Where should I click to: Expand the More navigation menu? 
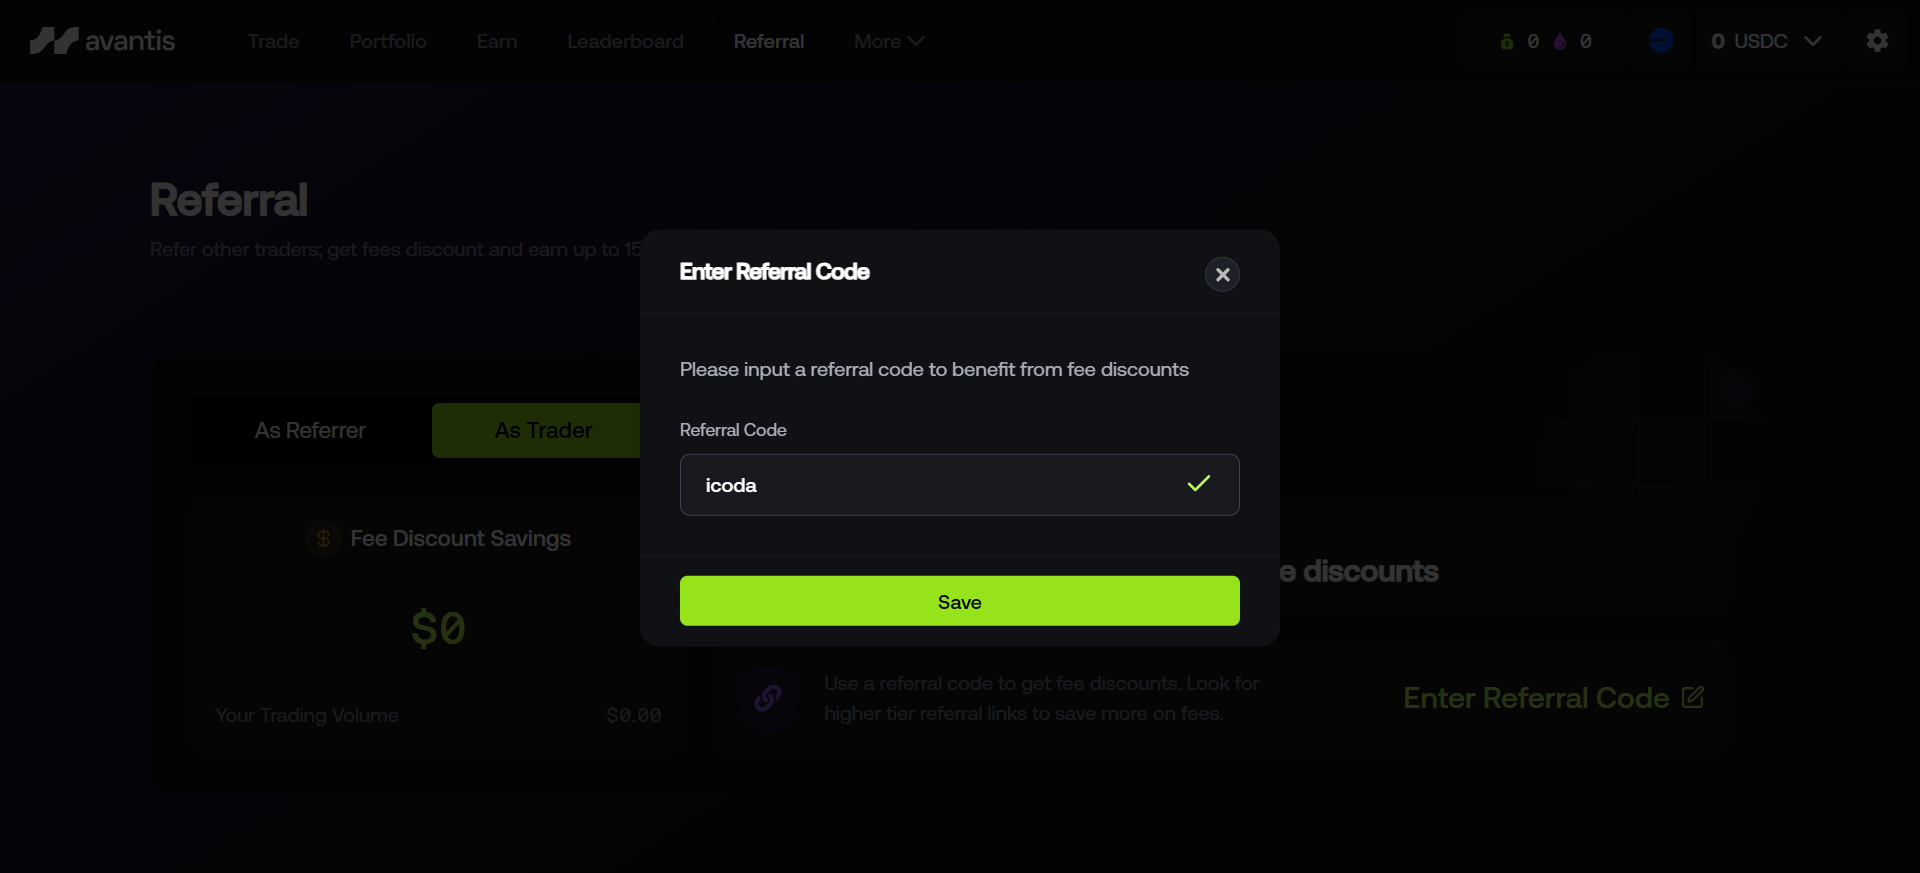tap(887, 41)
